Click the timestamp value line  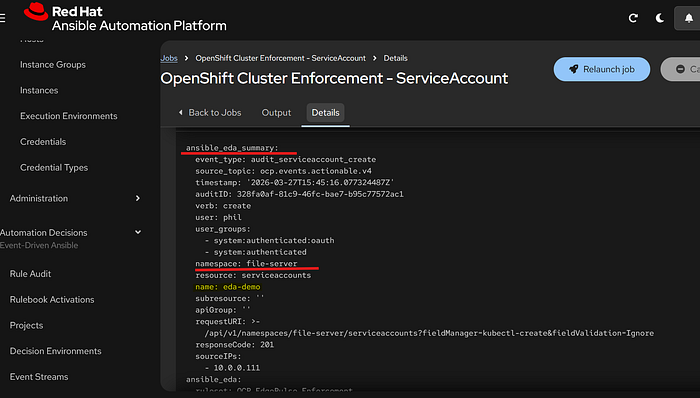coord(295,182)
